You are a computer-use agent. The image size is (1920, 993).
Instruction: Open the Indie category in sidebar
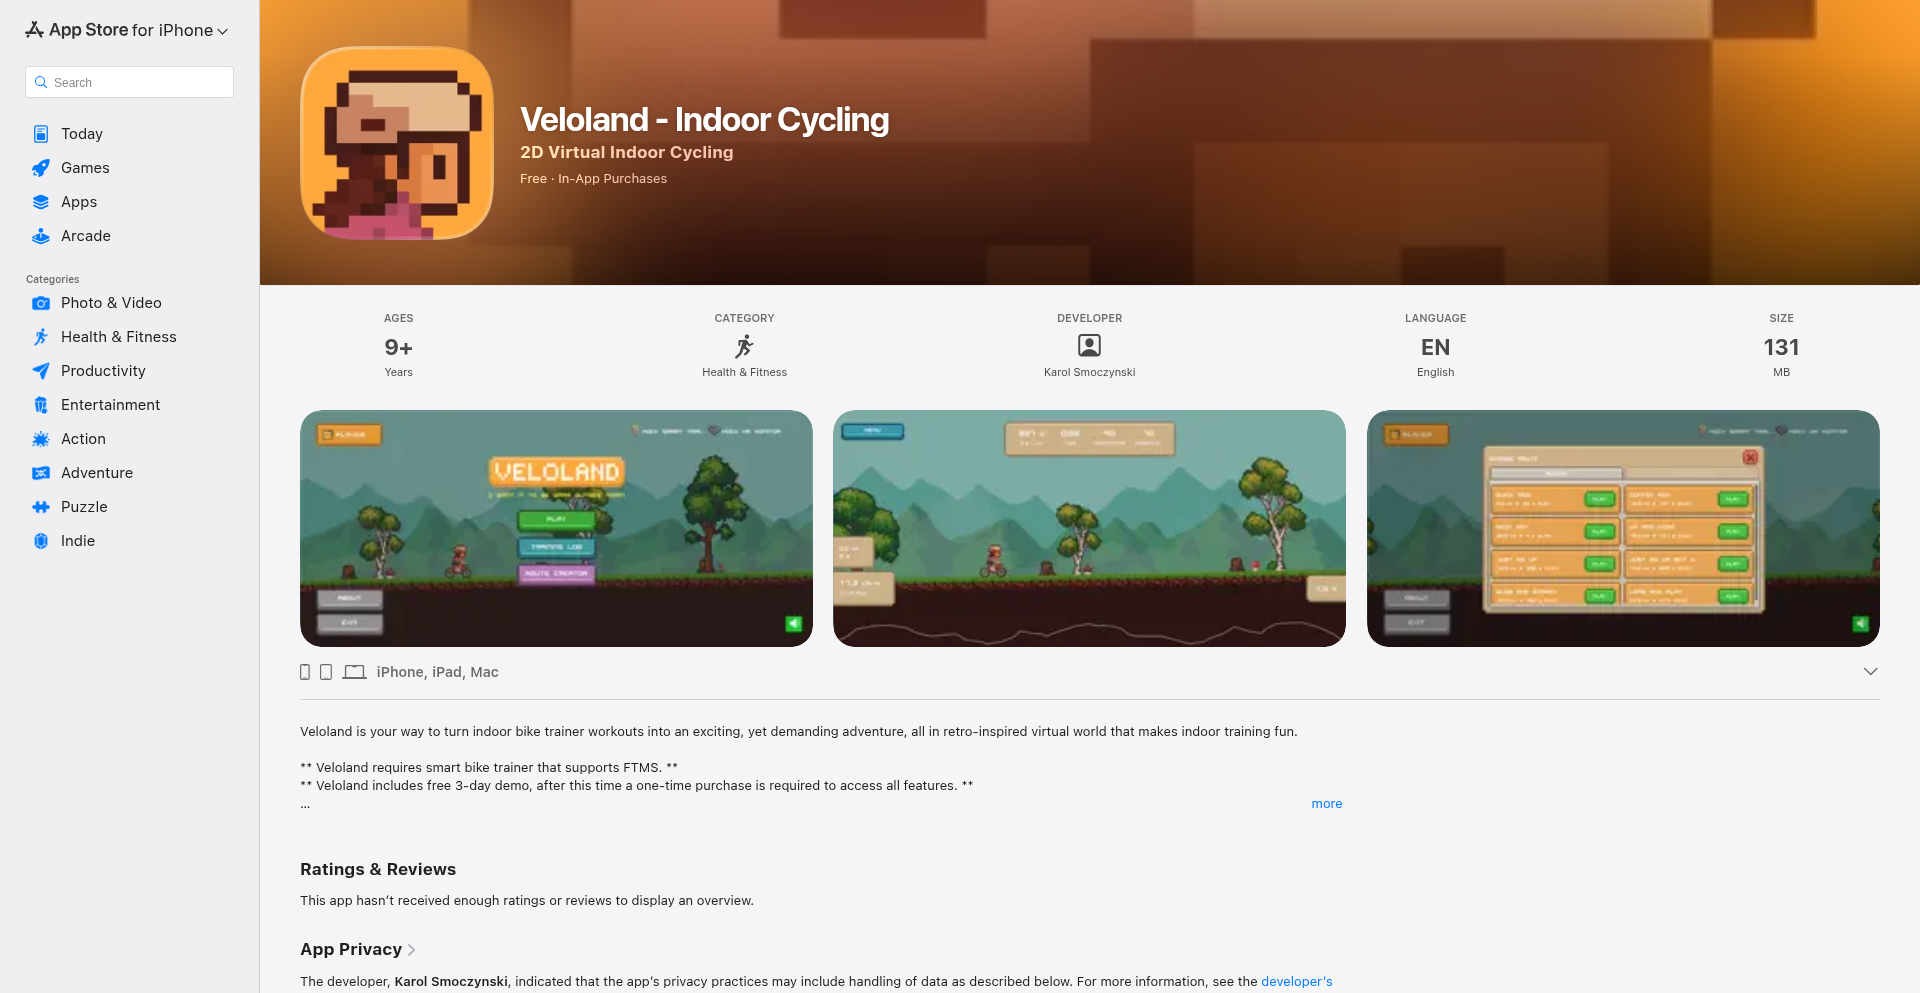coord(78,541)
